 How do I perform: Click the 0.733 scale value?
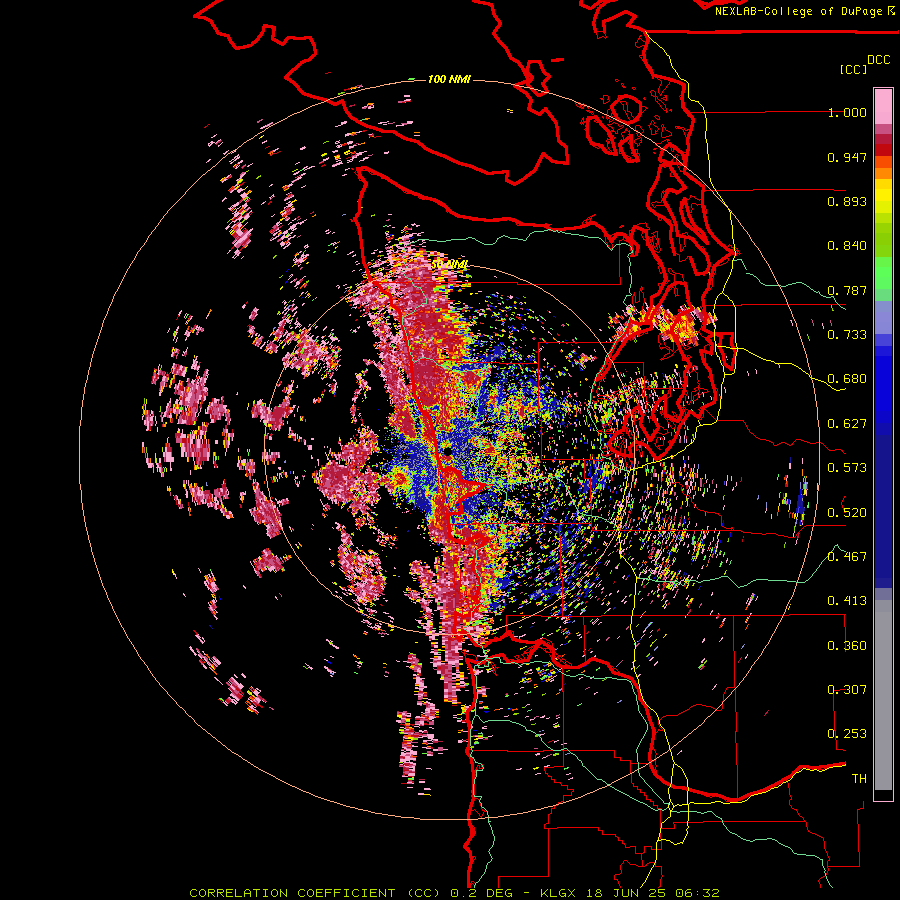[847, 335]
